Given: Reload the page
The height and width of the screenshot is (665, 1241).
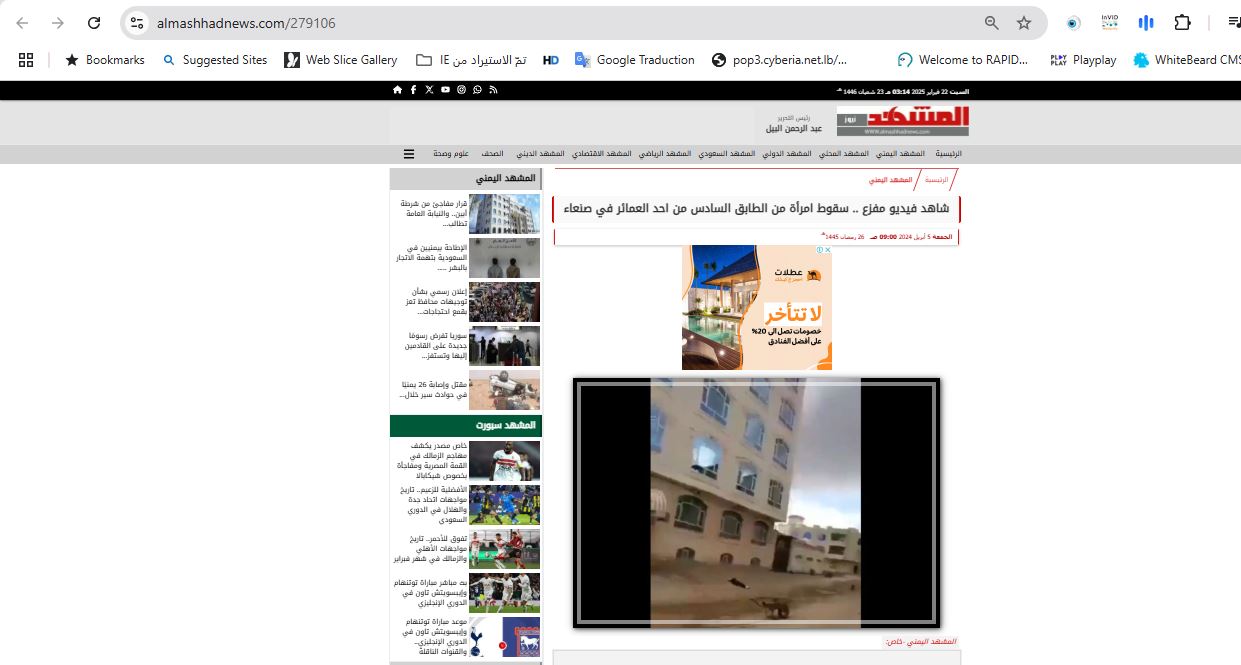Looking at the screenshot, I should [94, 23].
